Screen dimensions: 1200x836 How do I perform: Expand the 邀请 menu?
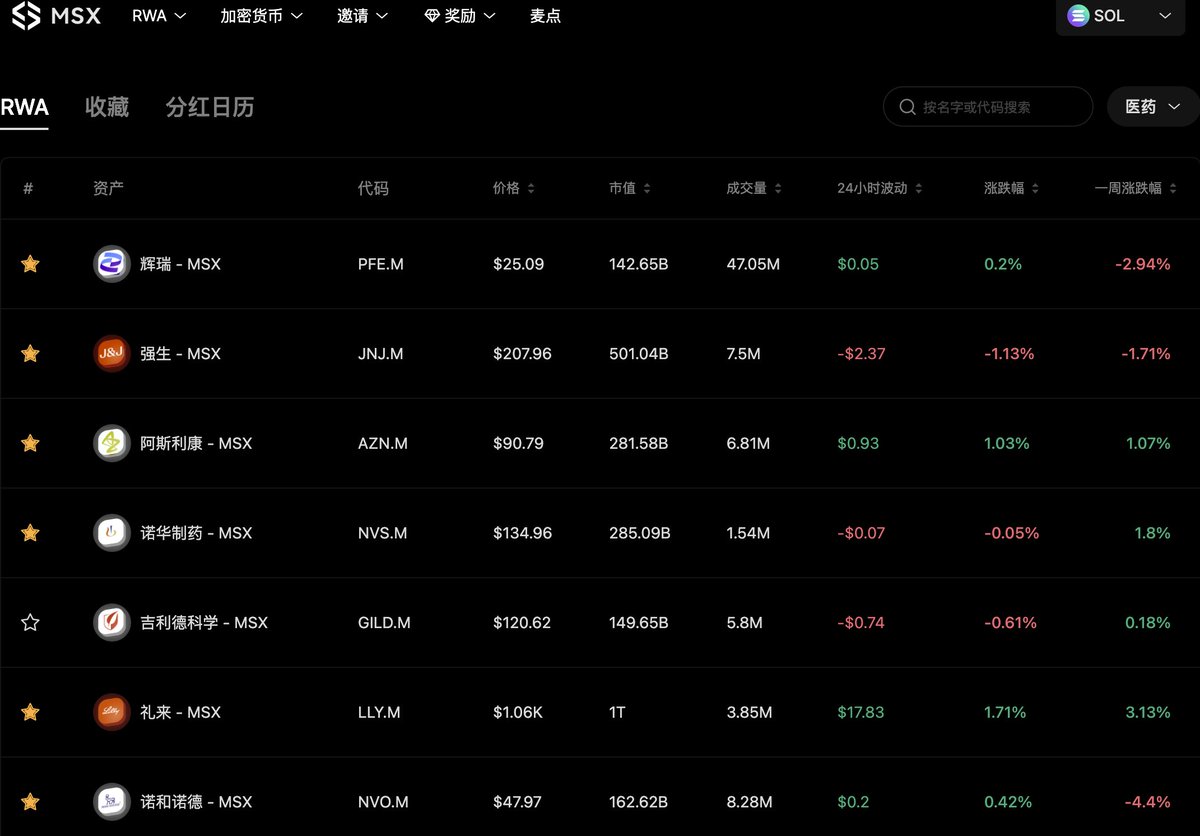(x=363, y=16)
